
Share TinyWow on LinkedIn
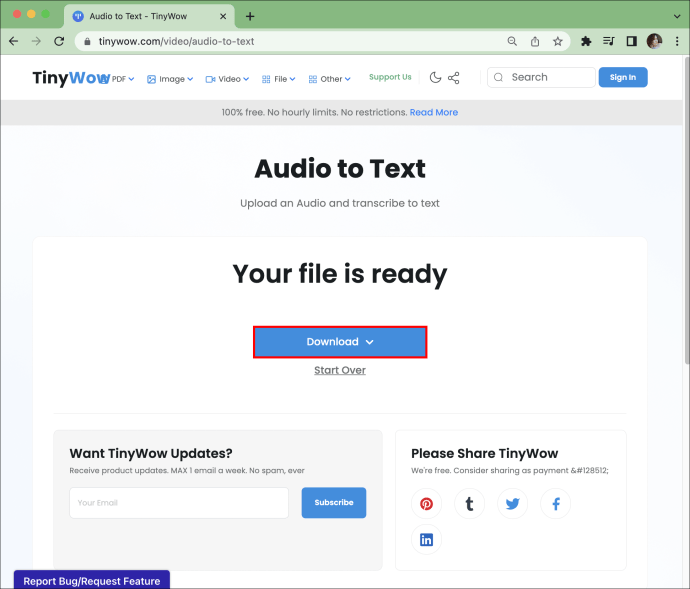[x=426, y=539]
